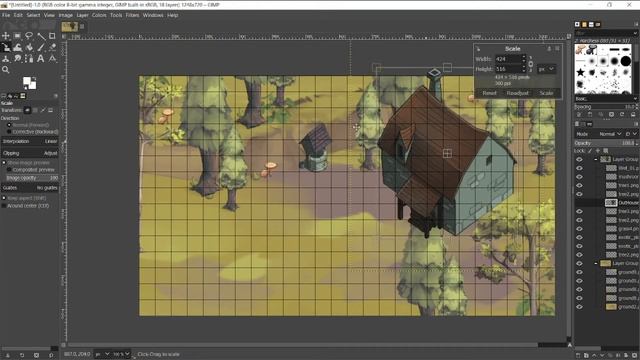
Task: Click Readjust in the Scale dialog
Action: pyautogui.click(x=518, y=93)
